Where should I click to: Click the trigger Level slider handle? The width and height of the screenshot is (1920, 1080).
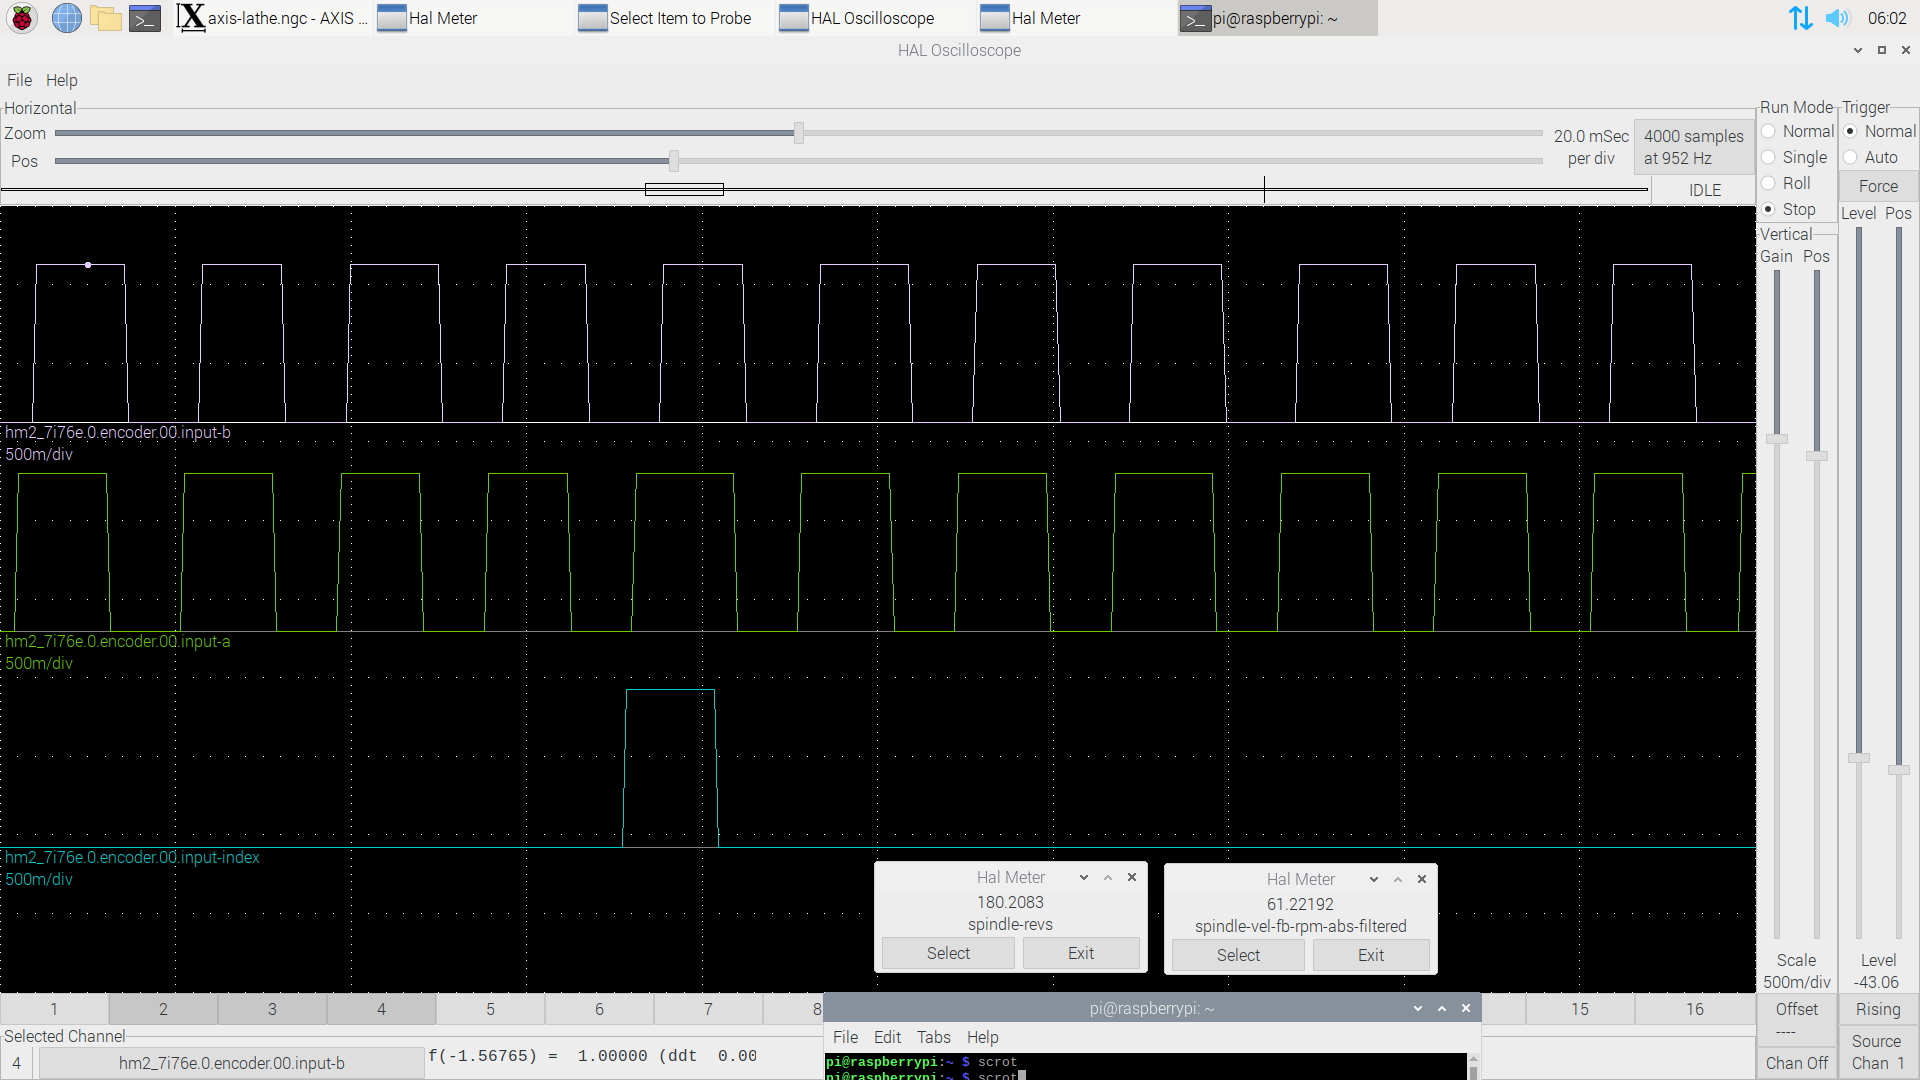point(1859,758)
